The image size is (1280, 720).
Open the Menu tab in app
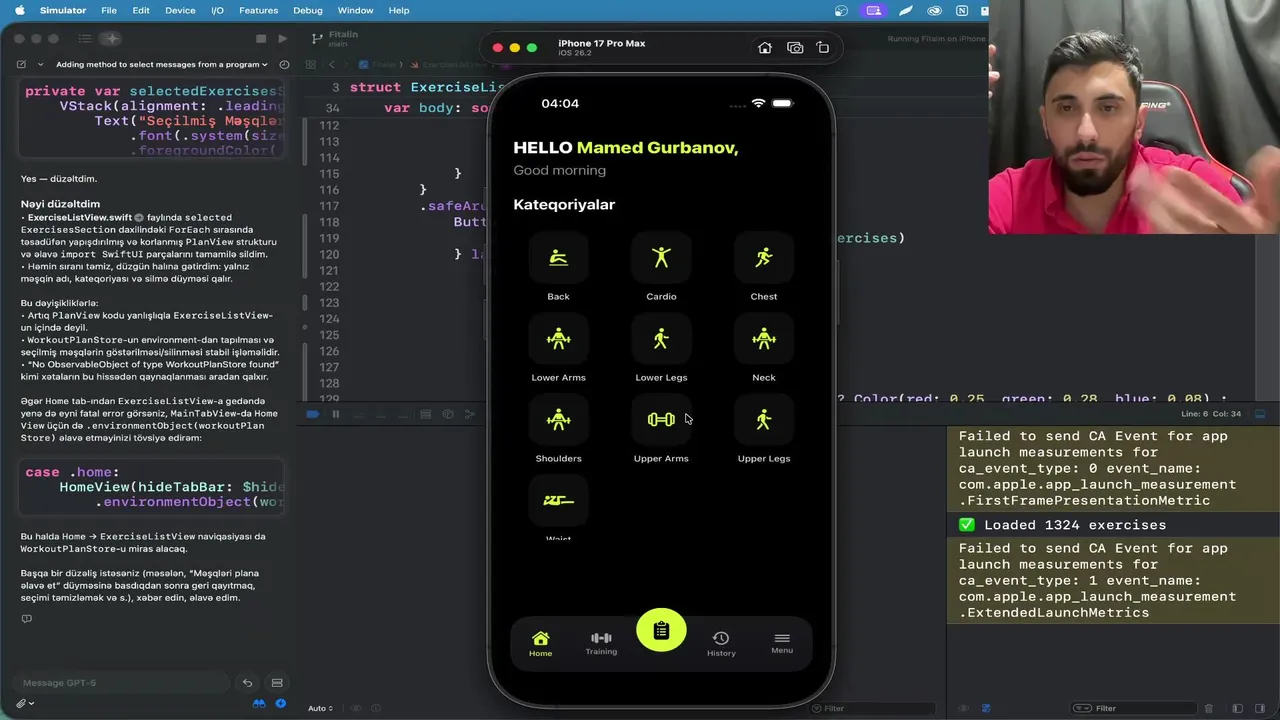click(x=782, y=644)
